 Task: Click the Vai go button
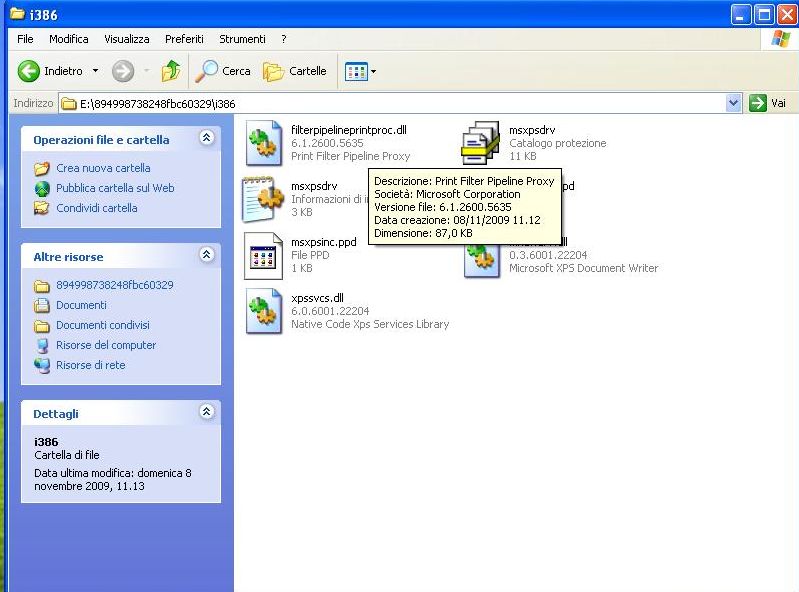click(768, 103)
